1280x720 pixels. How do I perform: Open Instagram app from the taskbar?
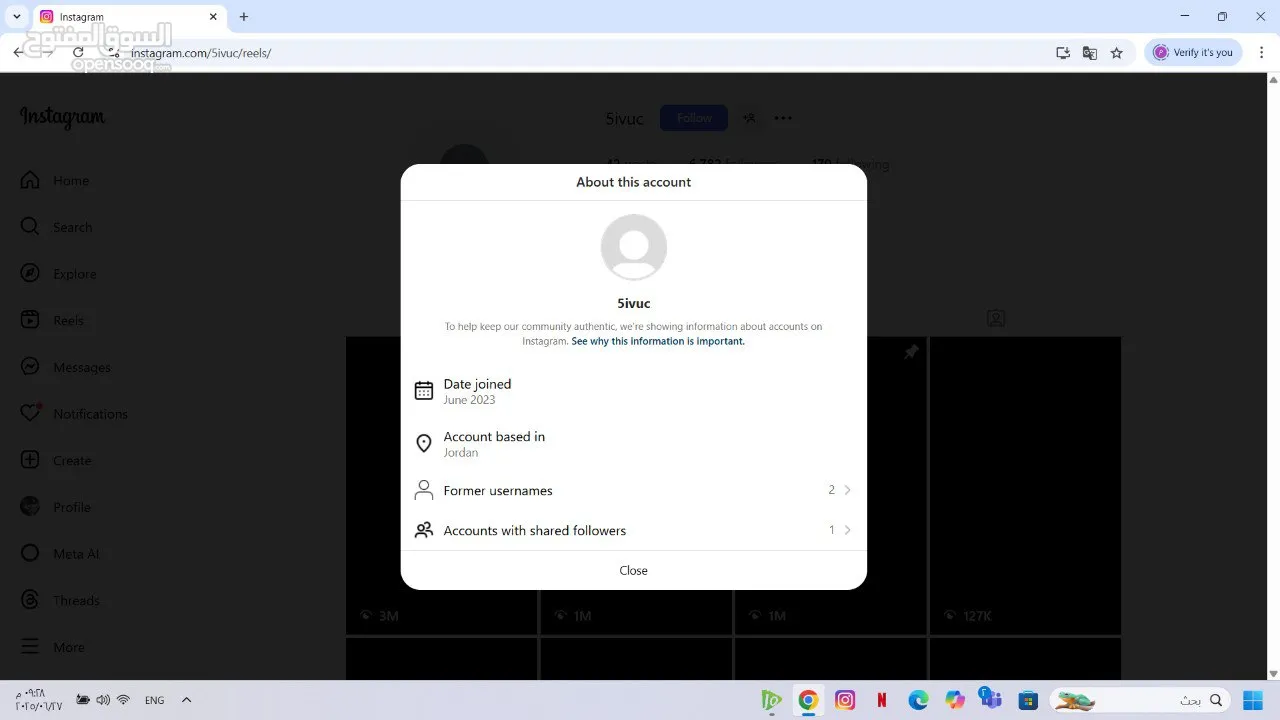pos(845,700)
